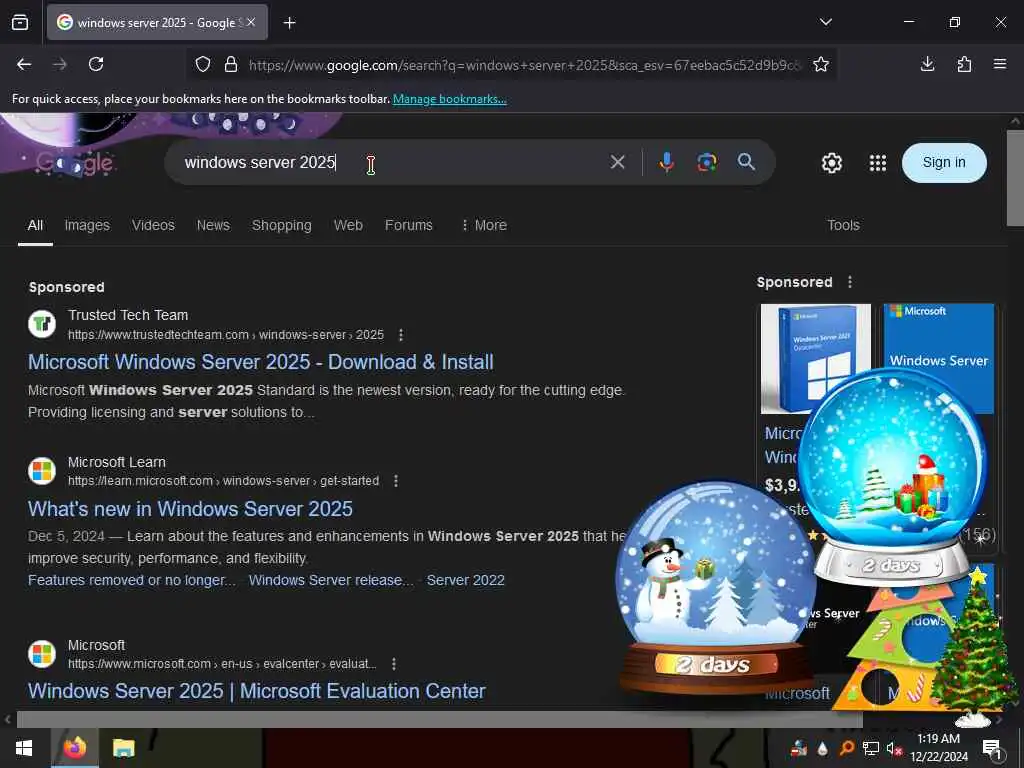
Task: Switch to the News tab
Action: point(214,225)
